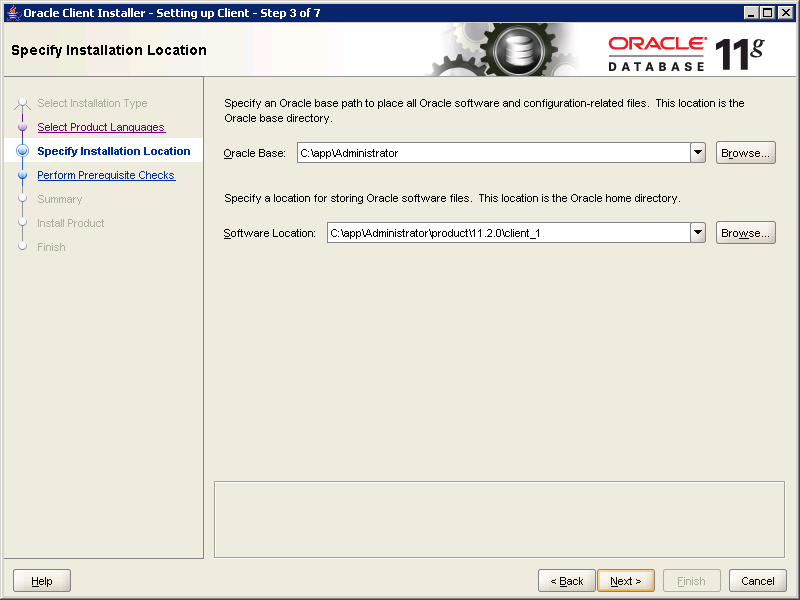Select the Specify Installation Location step
The height and width of the screenshot is (600, 800).
[x=114, y=151]
